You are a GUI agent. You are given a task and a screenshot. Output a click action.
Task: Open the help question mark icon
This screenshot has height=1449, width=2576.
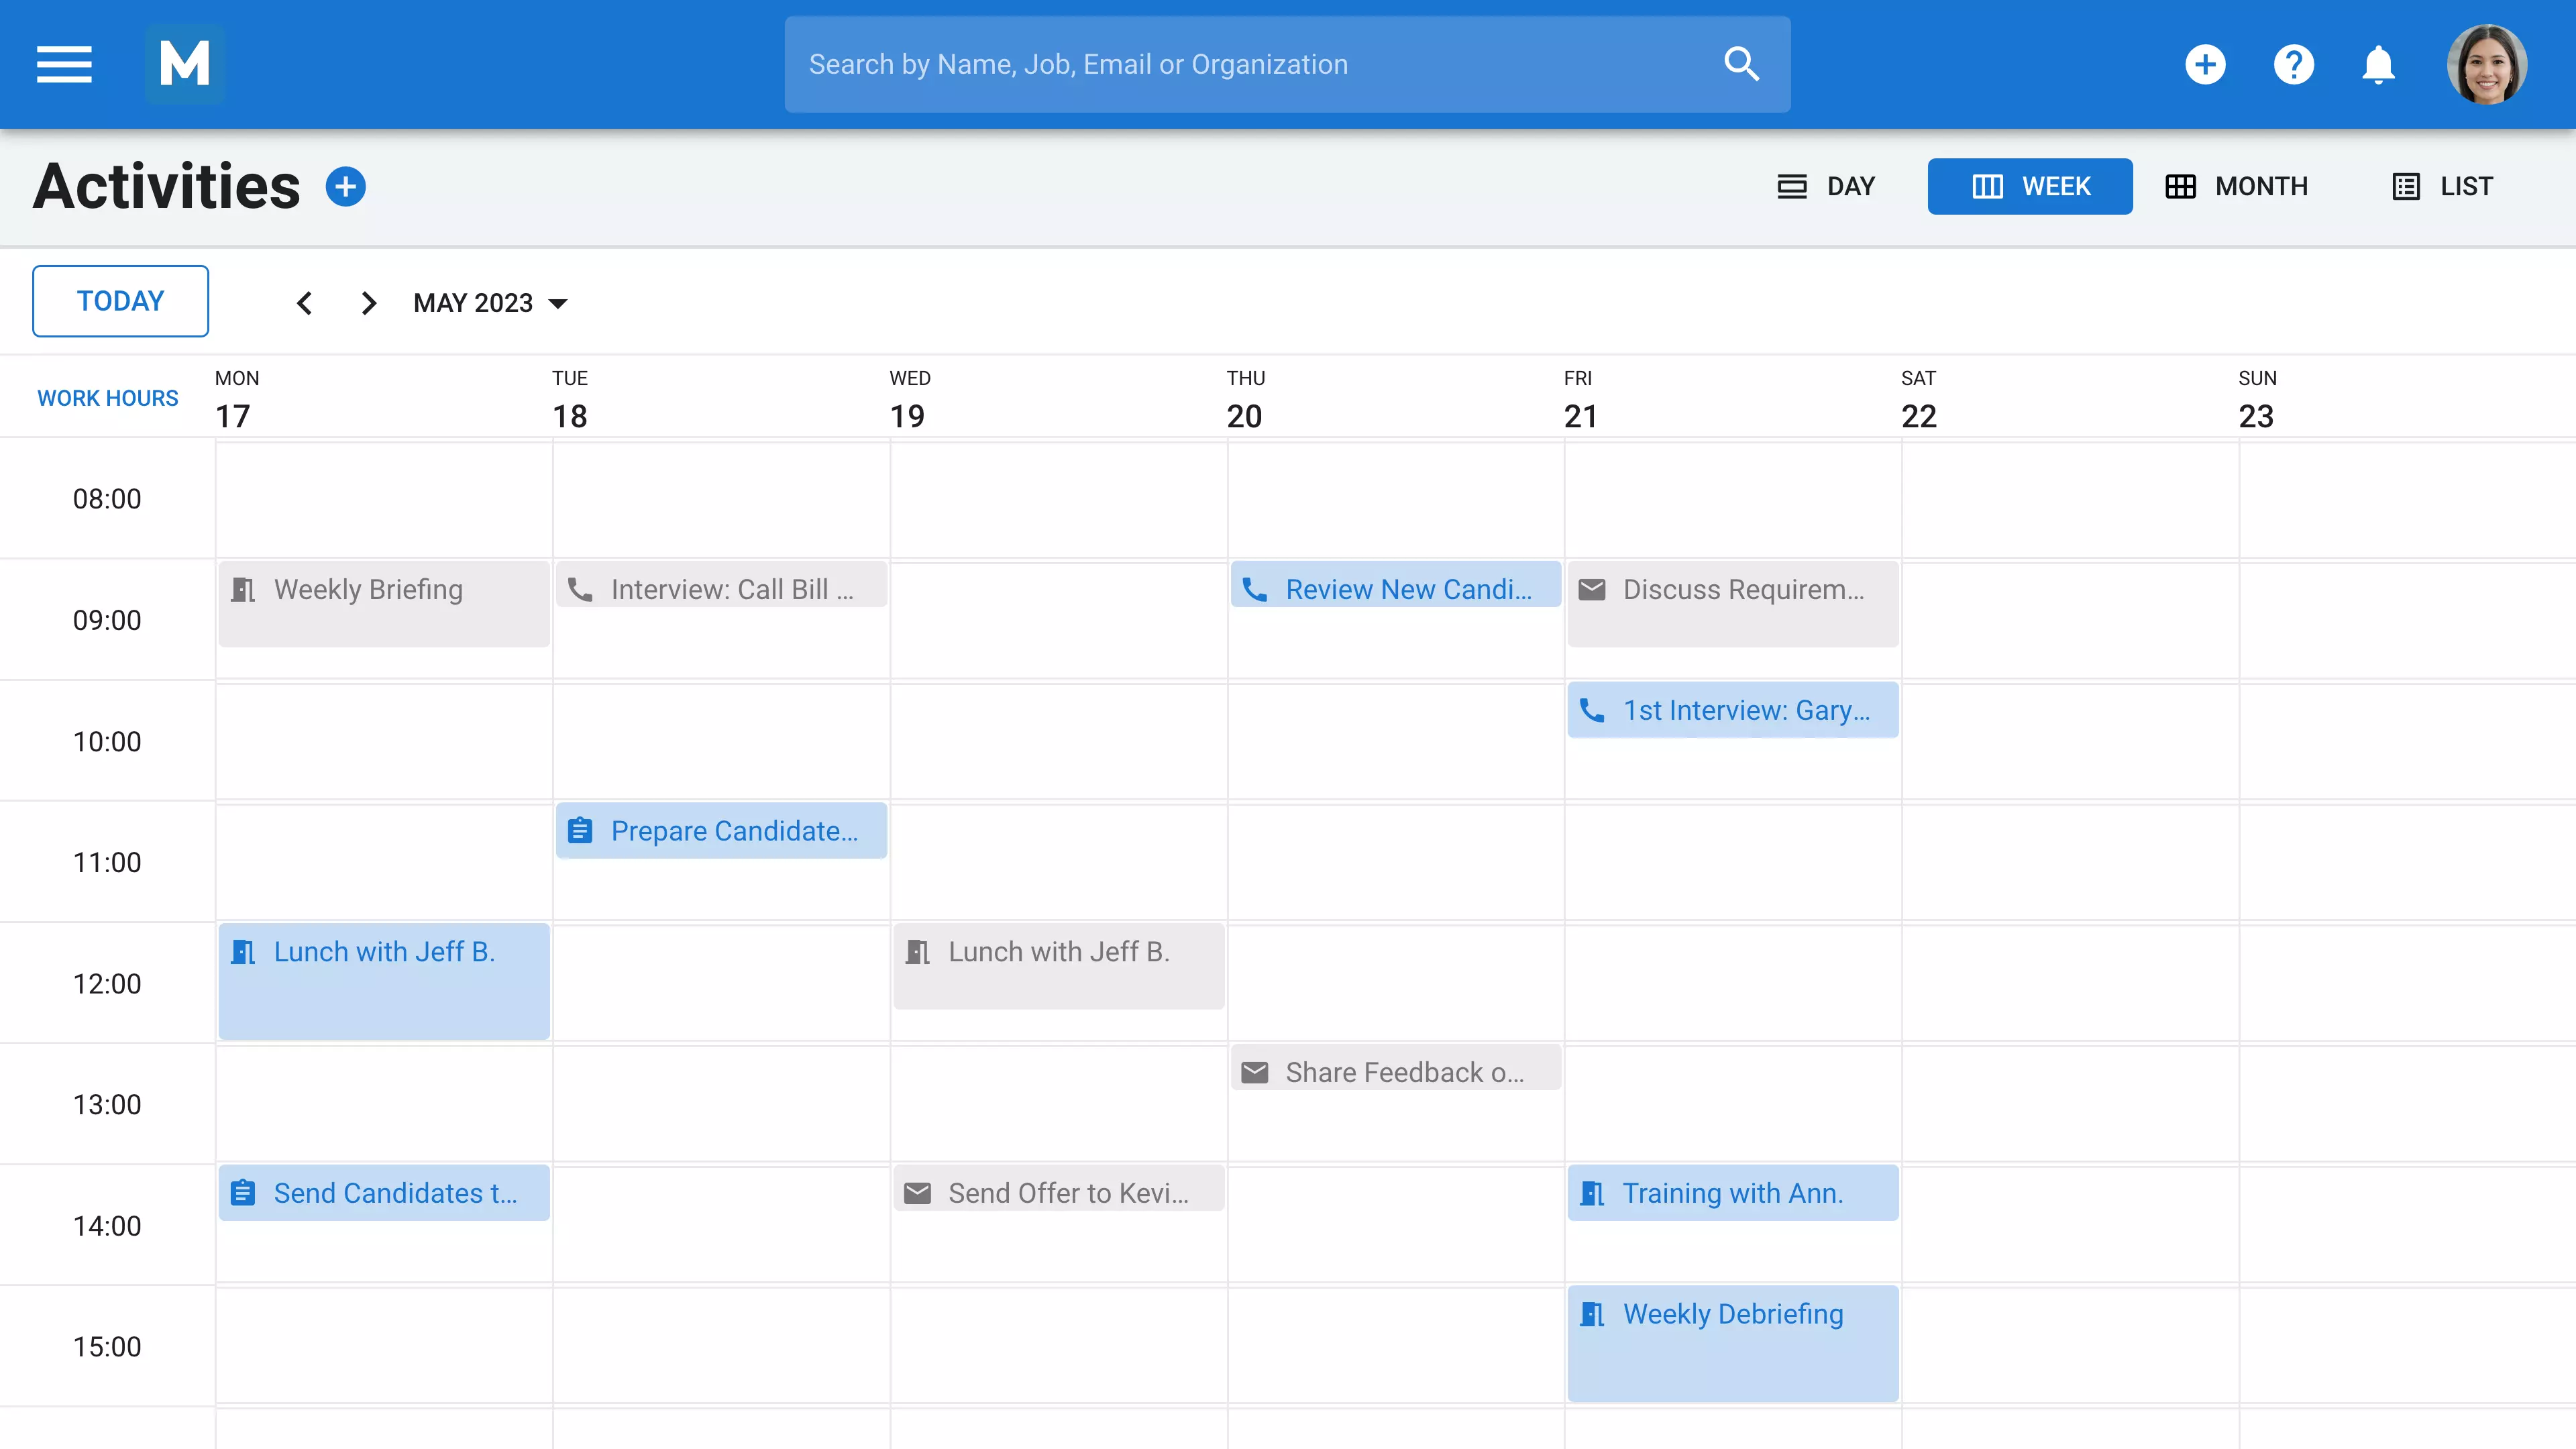coord(2293,64)
